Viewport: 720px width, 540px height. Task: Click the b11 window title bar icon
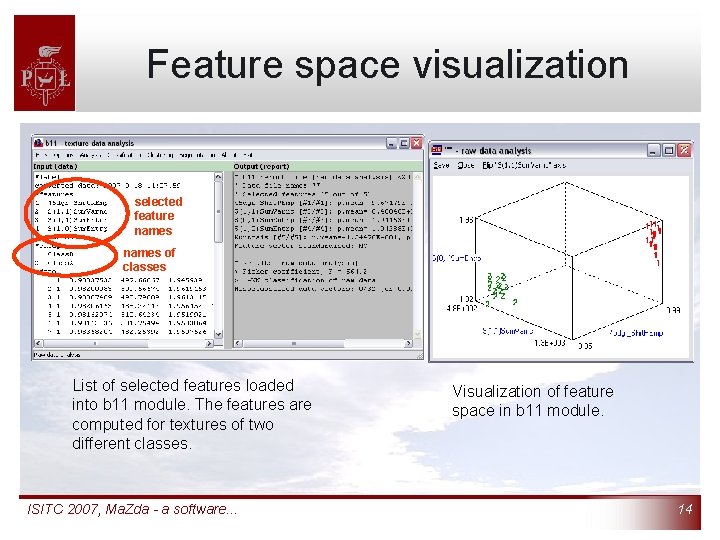pyautogui.click(x=39, y=143)
